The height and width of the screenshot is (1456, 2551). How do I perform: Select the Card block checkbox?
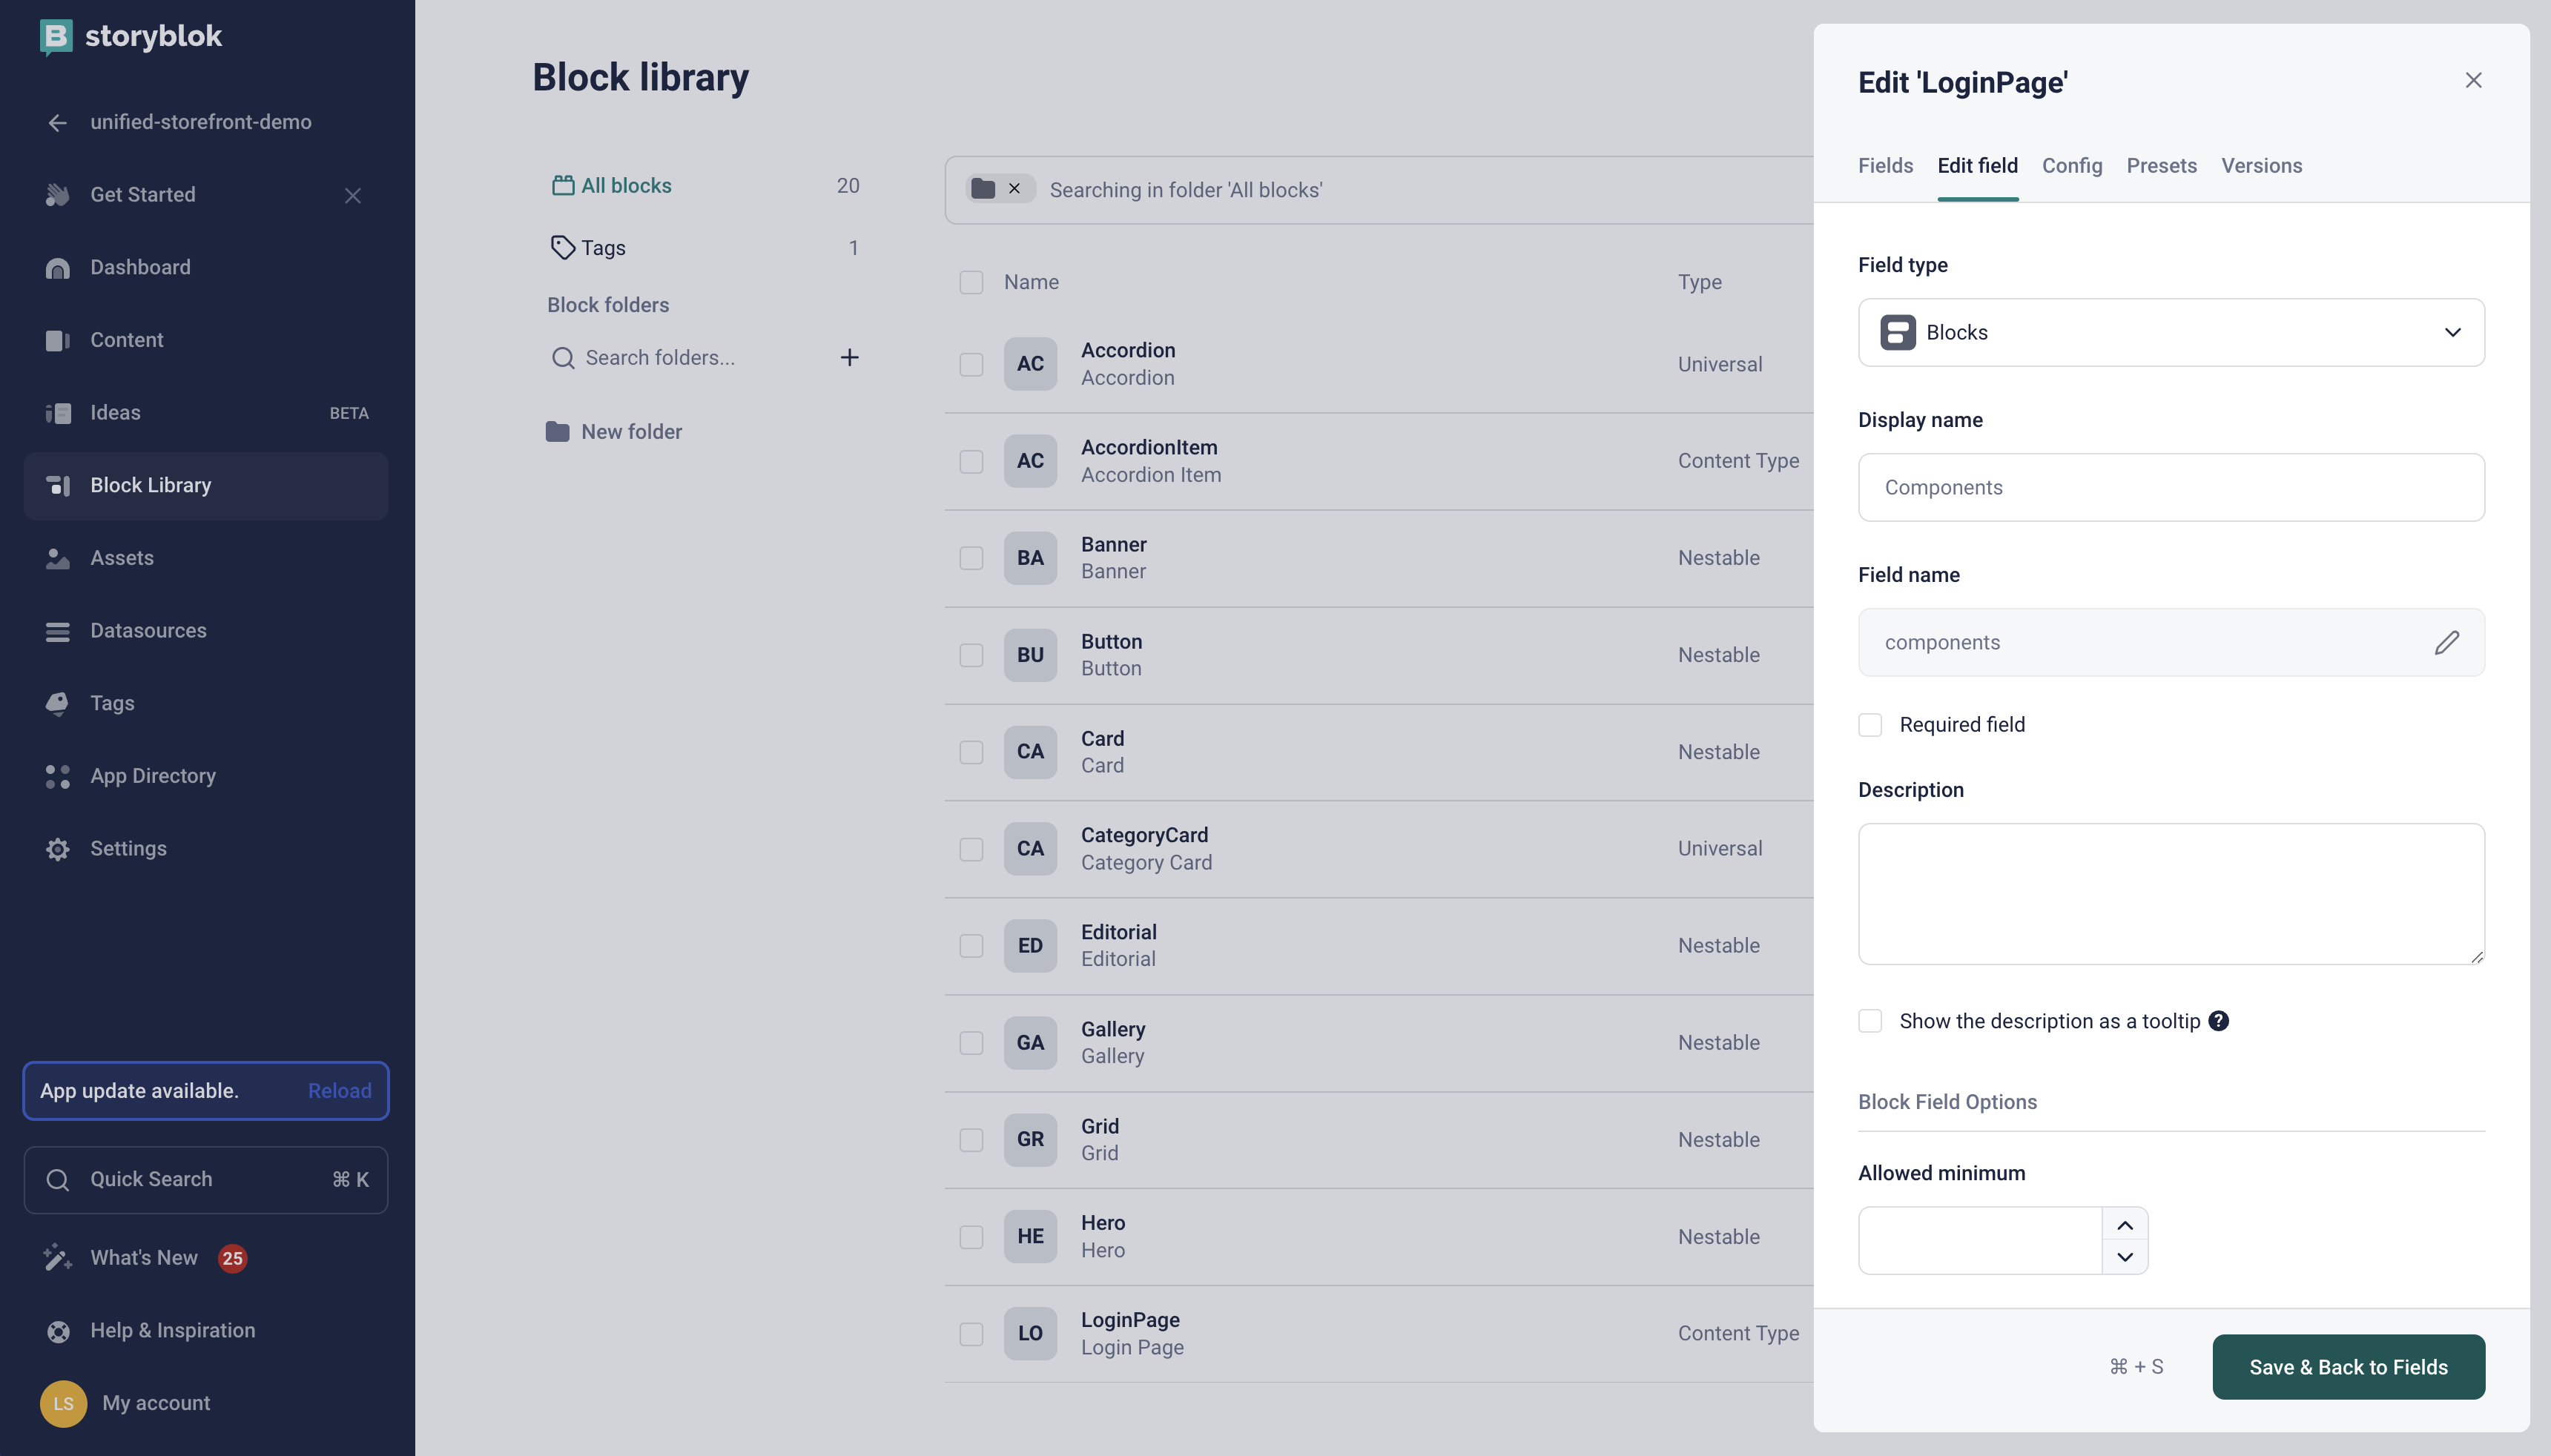click(971, 752)
